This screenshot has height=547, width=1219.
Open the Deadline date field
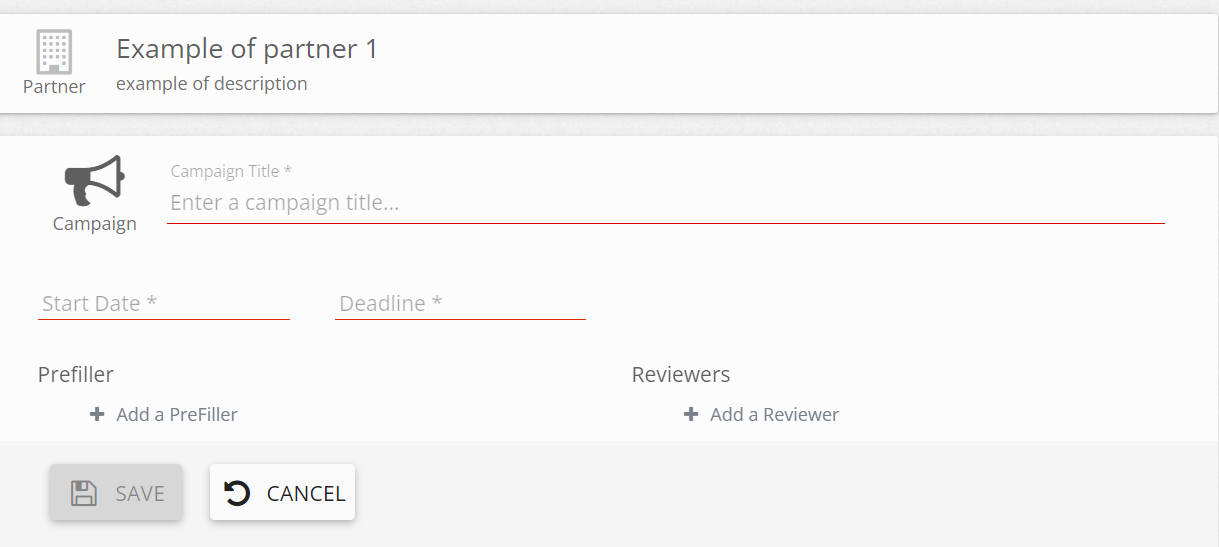(460, 304)
